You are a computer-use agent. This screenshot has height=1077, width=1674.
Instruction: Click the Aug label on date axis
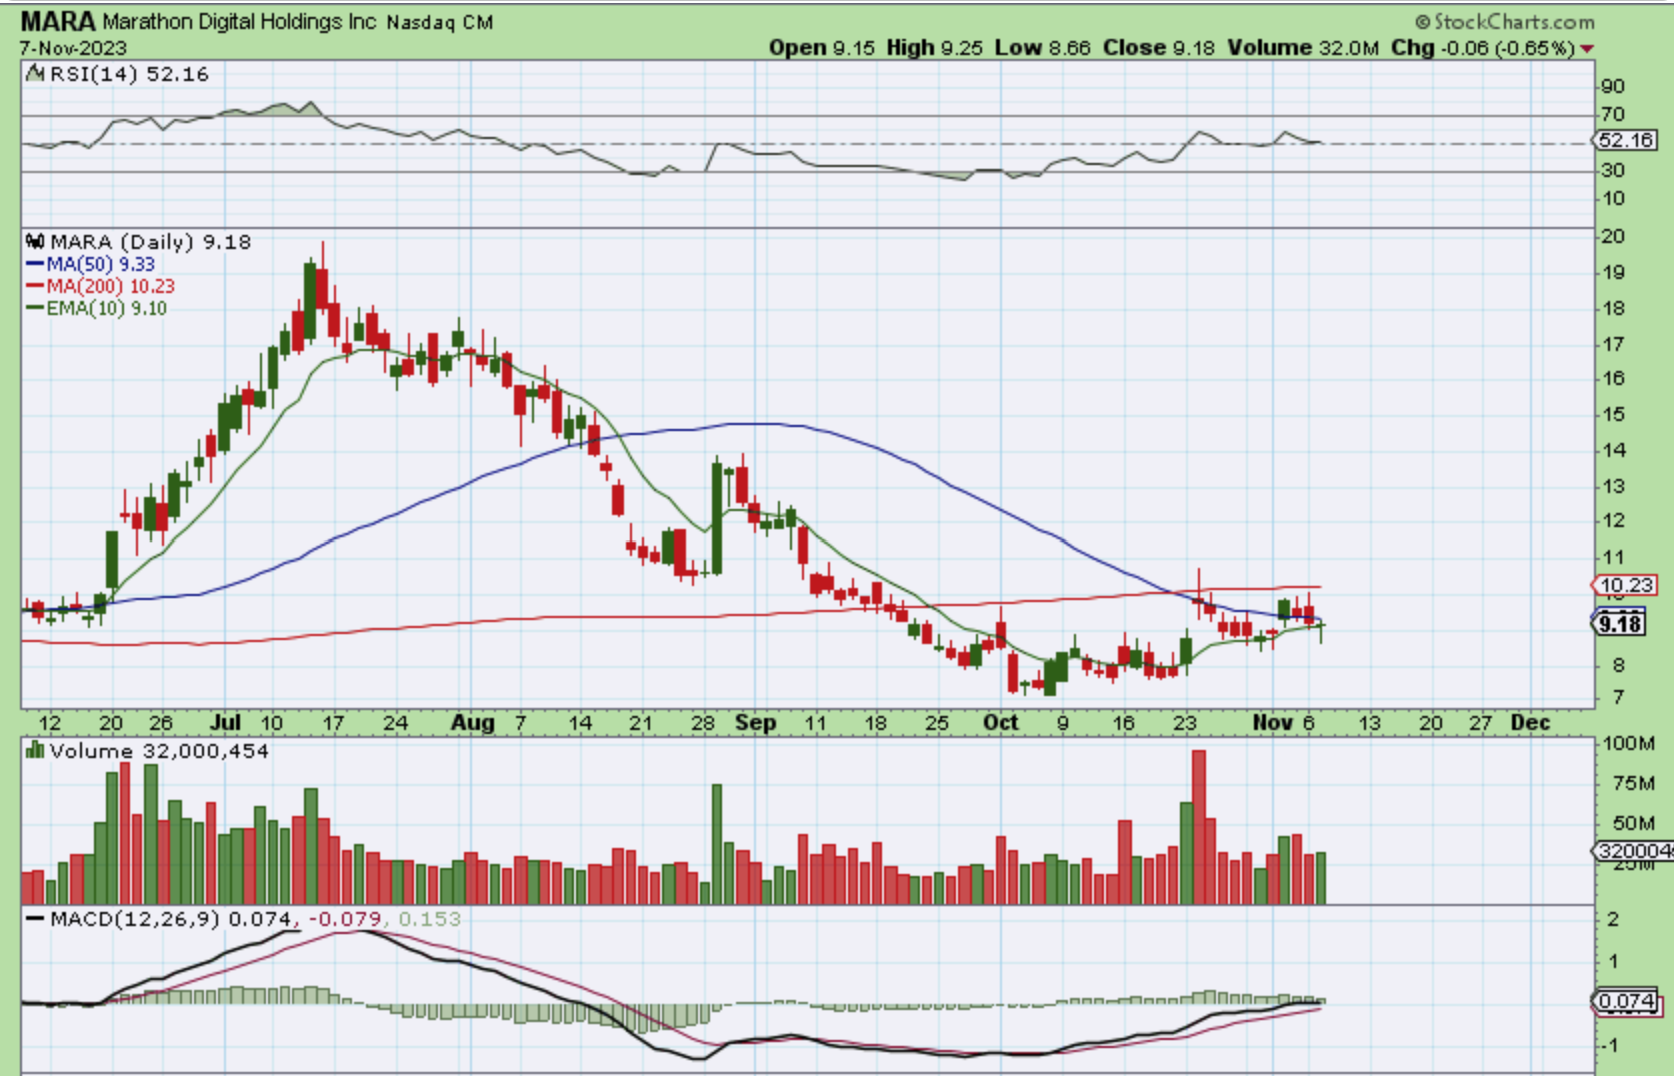click(472, 722)
